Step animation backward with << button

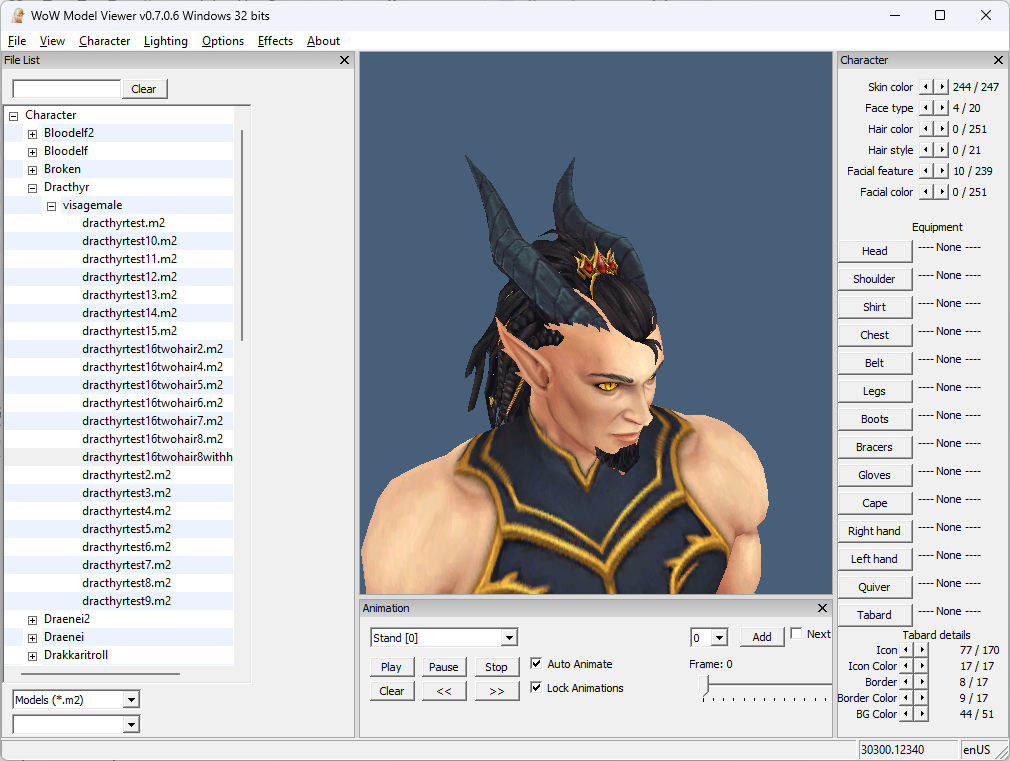pos(444,691)
